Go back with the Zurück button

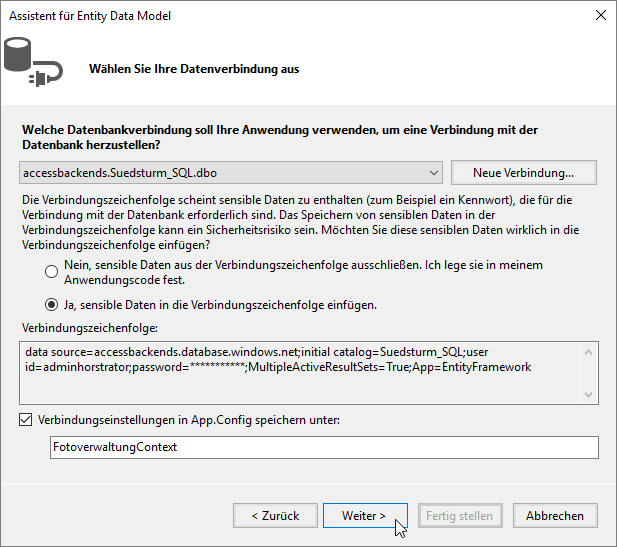274,516
